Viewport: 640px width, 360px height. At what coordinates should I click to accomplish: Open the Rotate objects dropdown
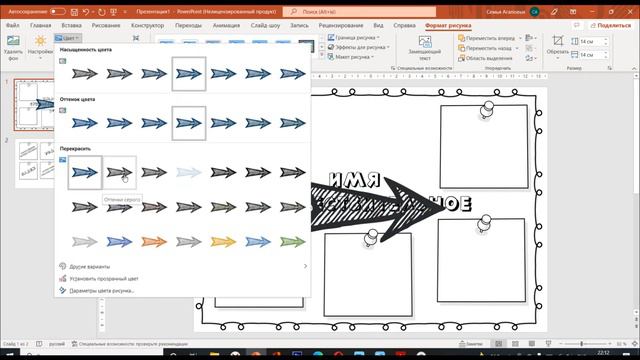point(531,58)
